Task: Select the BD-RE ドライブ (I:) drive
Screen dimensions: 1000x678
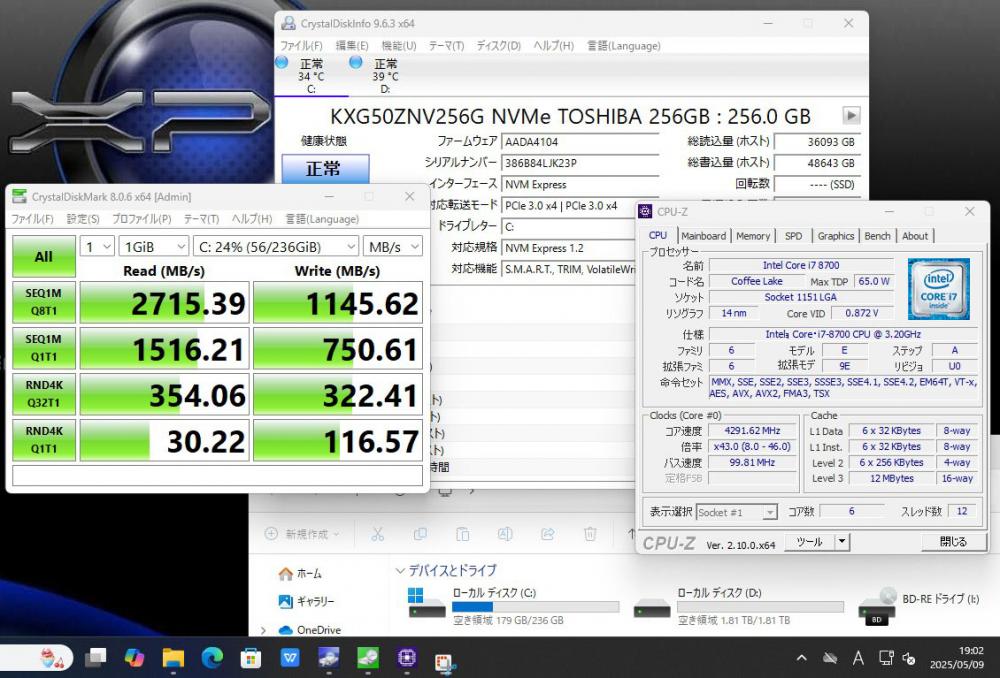Action: pos(919,605)
